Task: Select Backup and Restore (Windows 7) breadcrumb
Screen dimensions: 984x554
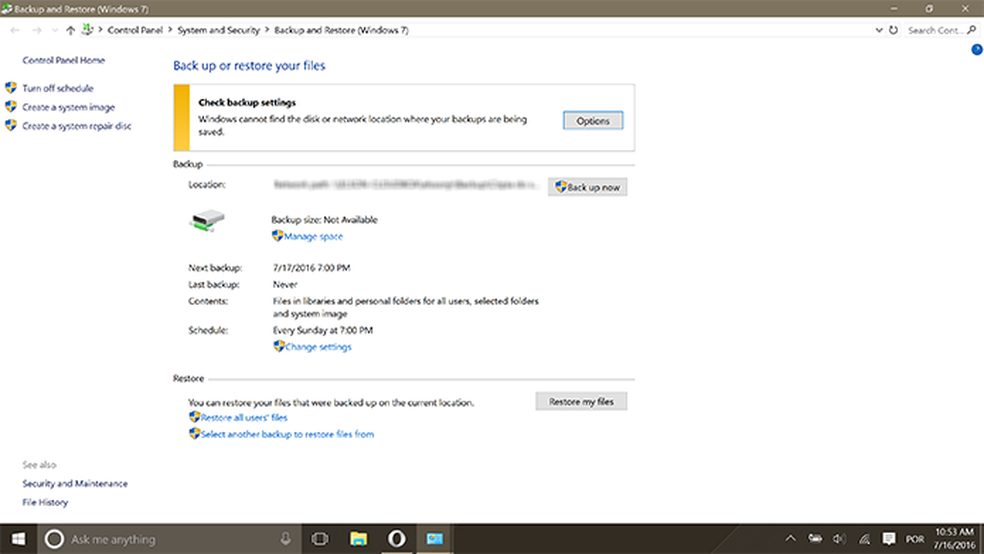Action: (x=341, y=30)
